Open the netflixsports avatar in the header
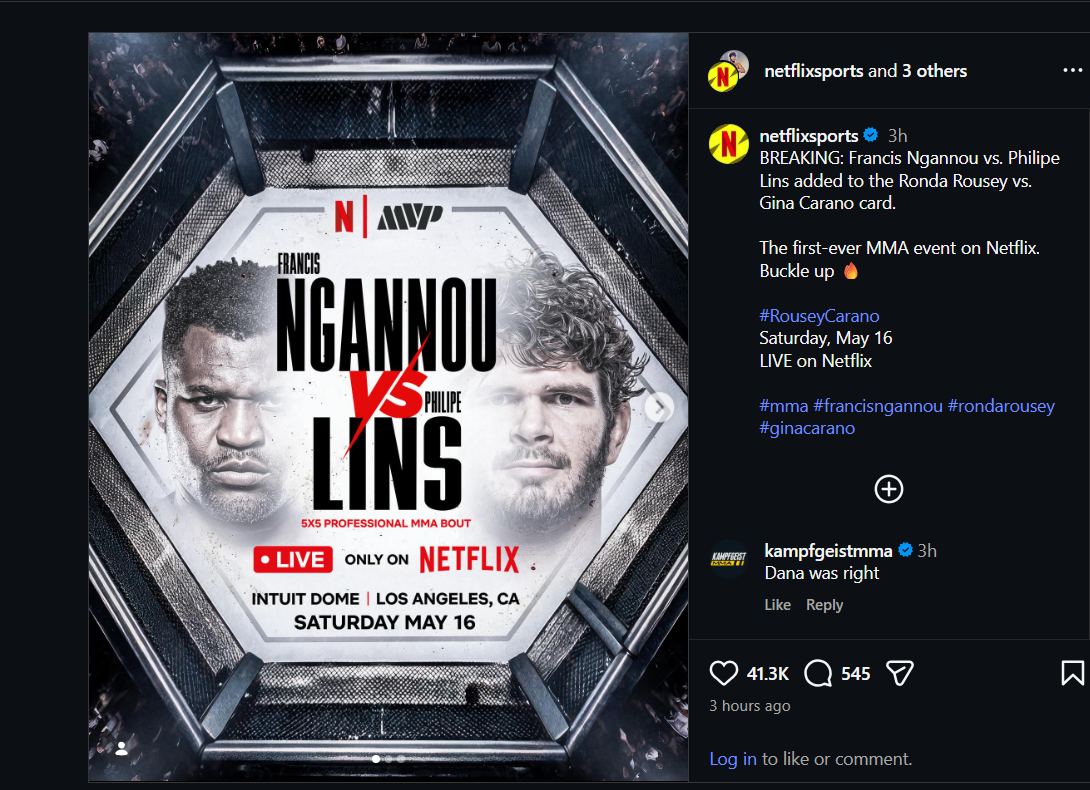 click(727, 71)
